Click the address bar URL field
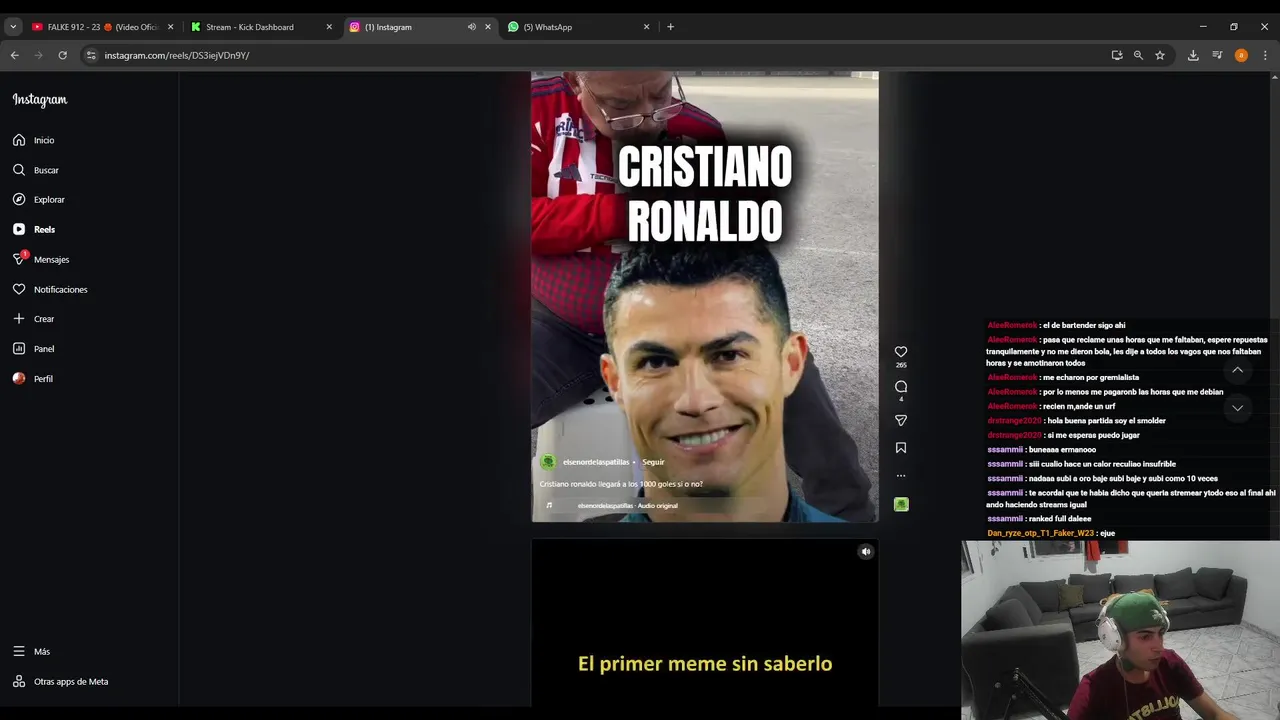 click(x=600, y=55)
